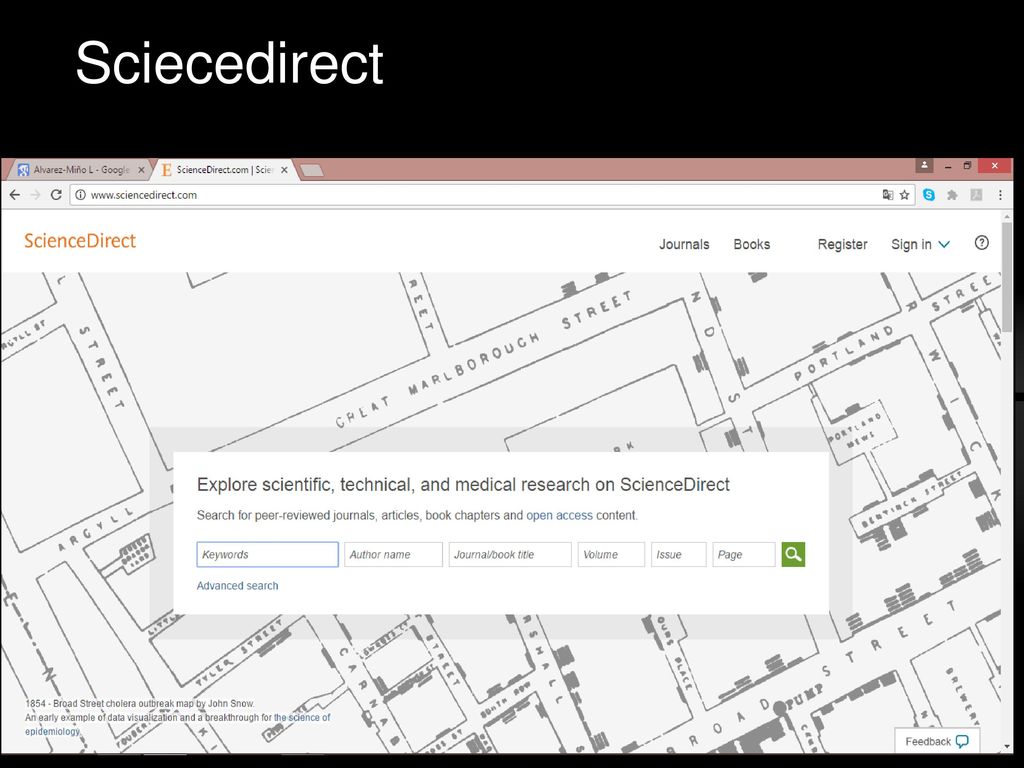
Task: Click the puzzle-piece extension icon
Action: pyautogui.click(x=952, y=195)
